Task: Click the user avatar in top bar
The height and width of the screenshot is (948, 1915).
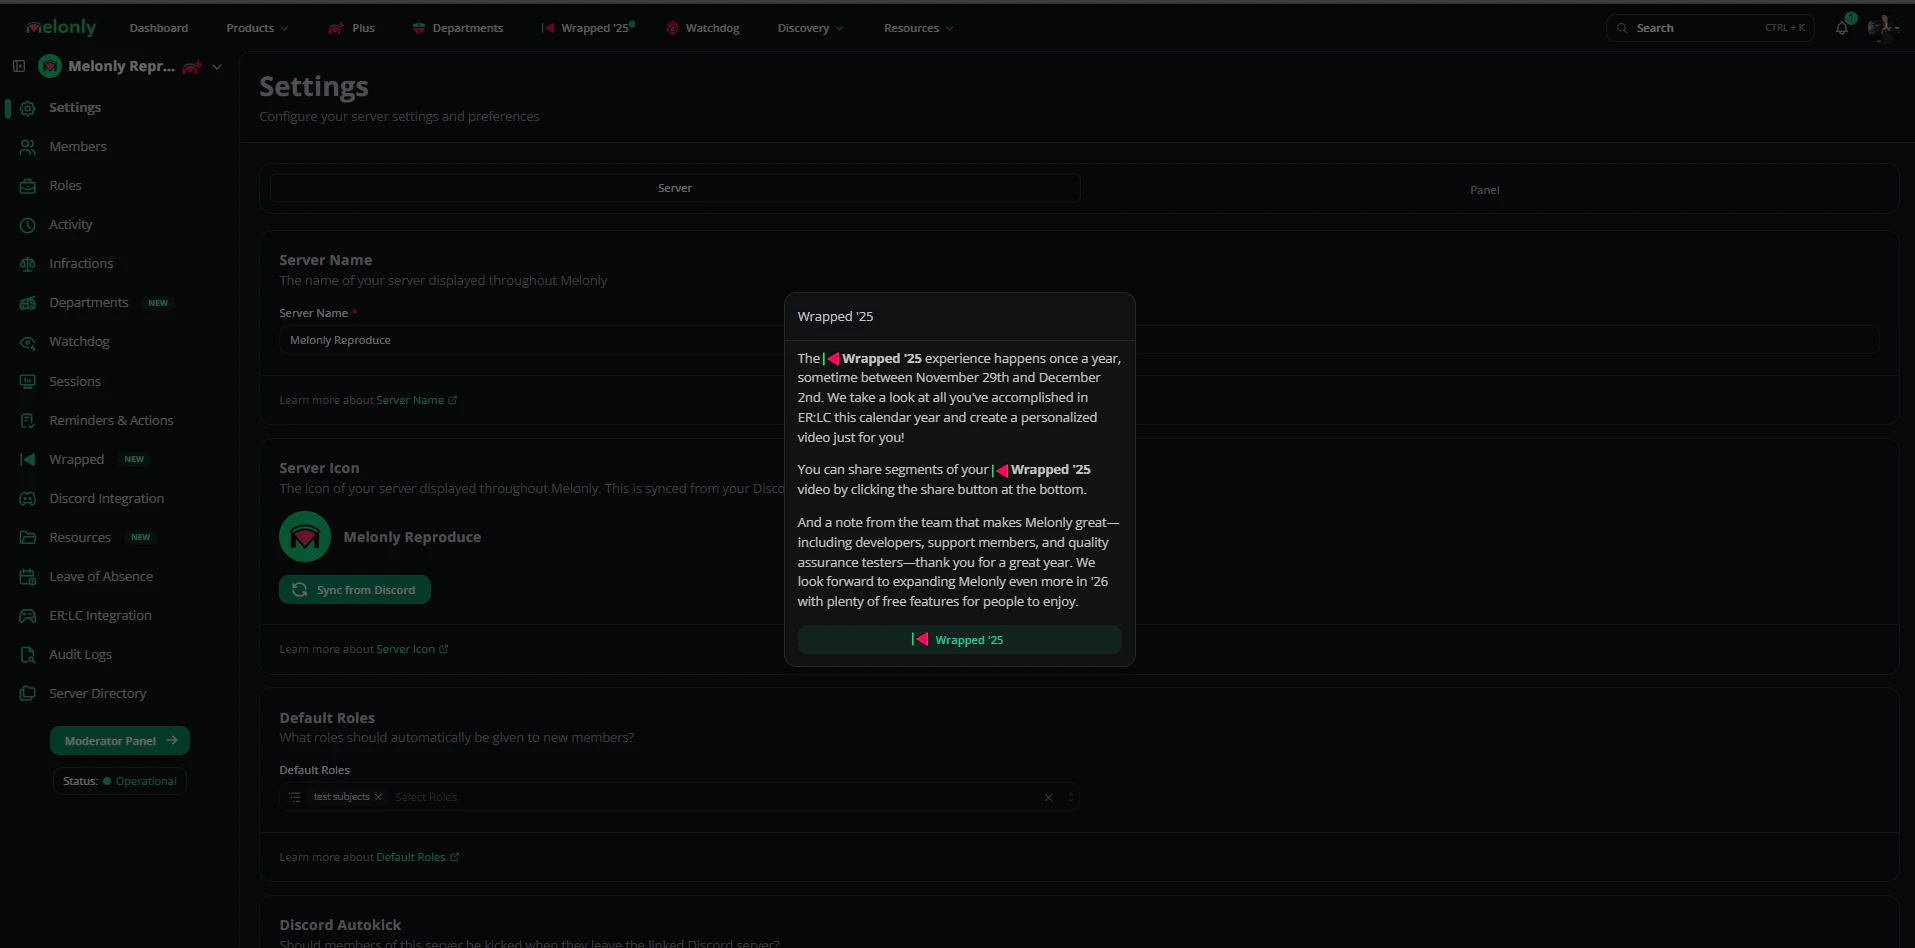Action: click(1881, 28)
